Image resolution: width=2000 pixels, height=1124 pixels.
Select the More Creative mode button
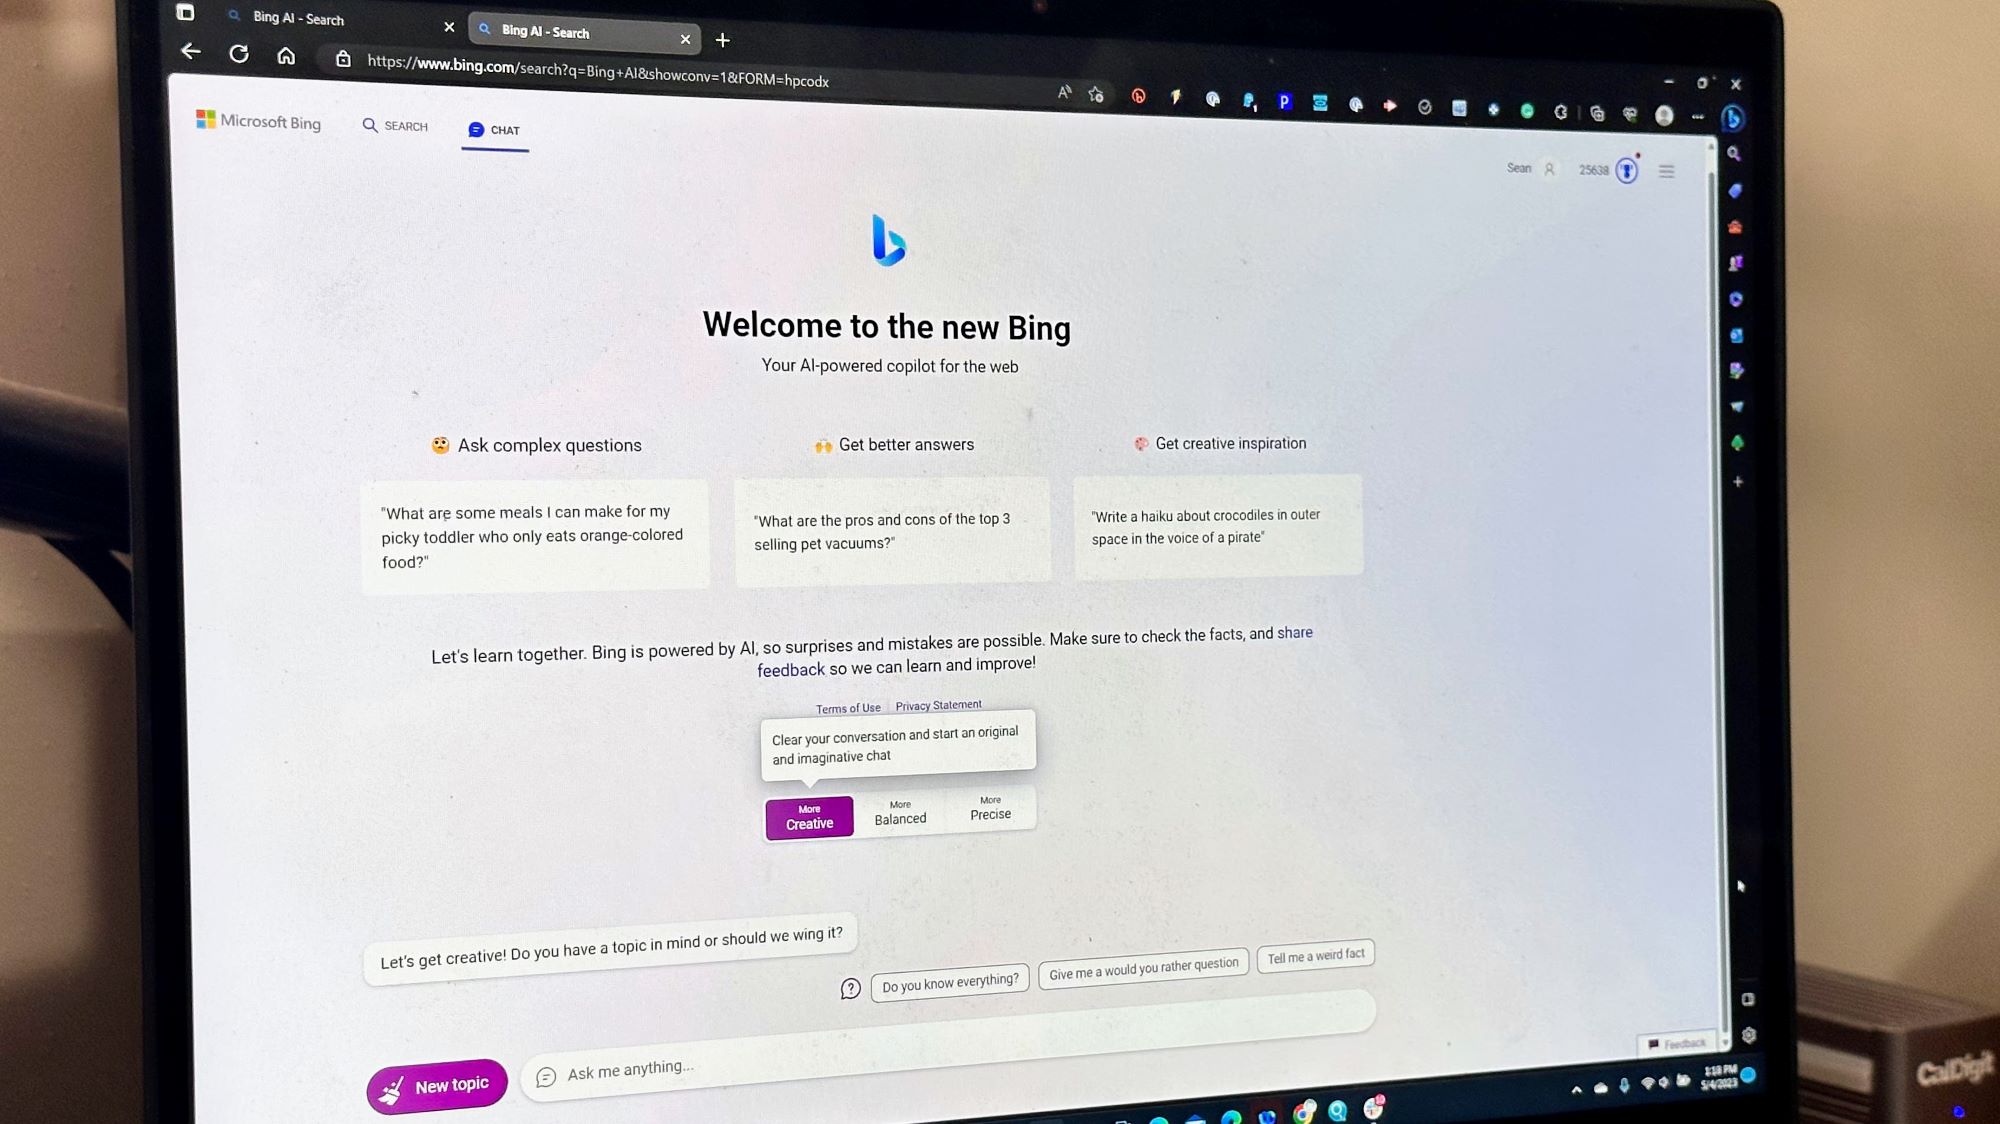pos(808,816)
